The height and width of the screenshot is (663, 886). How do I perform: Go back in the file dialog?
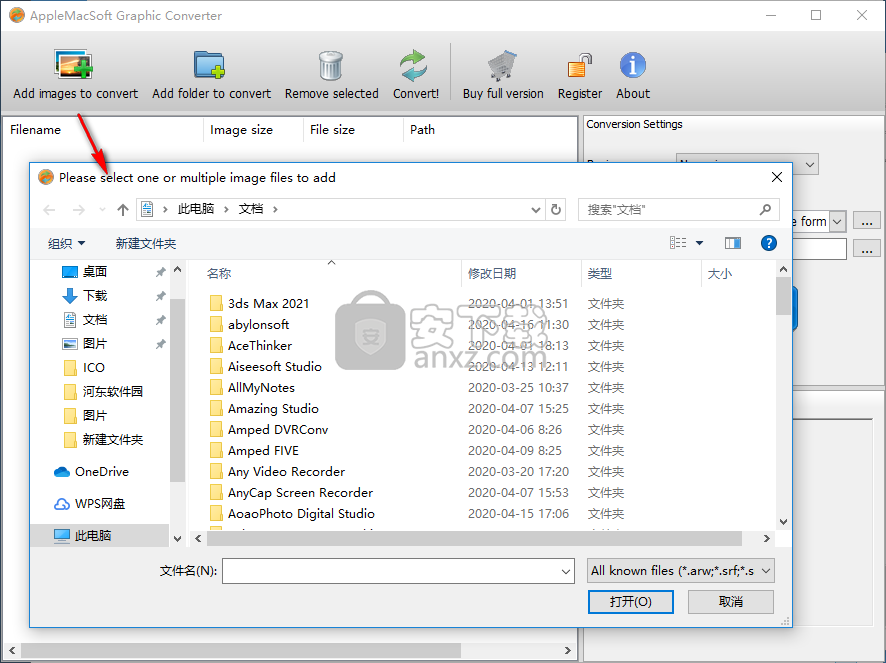[x=49, y=210]
